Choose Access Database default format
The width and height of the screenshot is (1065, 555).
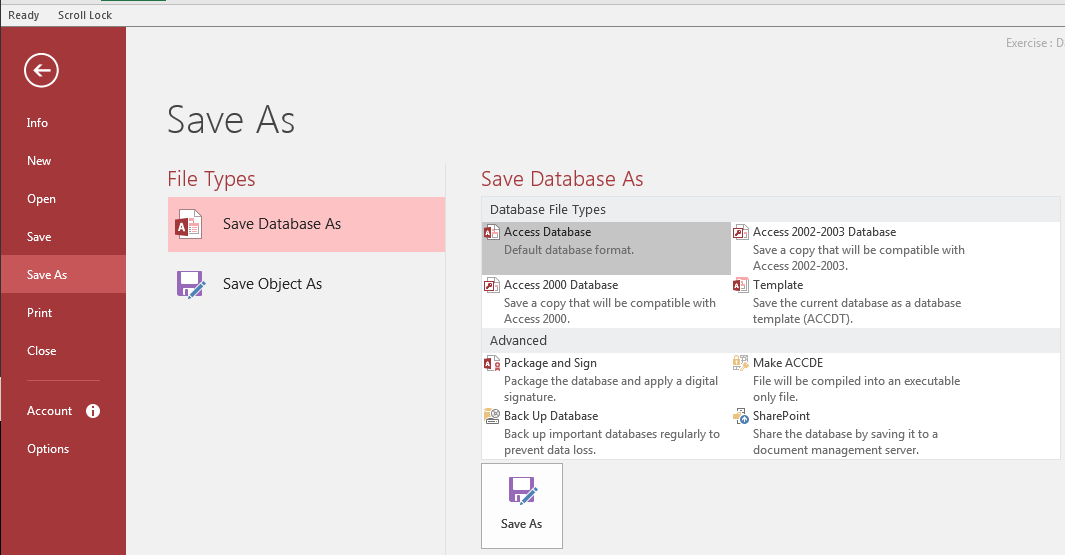click(x=606, y=249)
